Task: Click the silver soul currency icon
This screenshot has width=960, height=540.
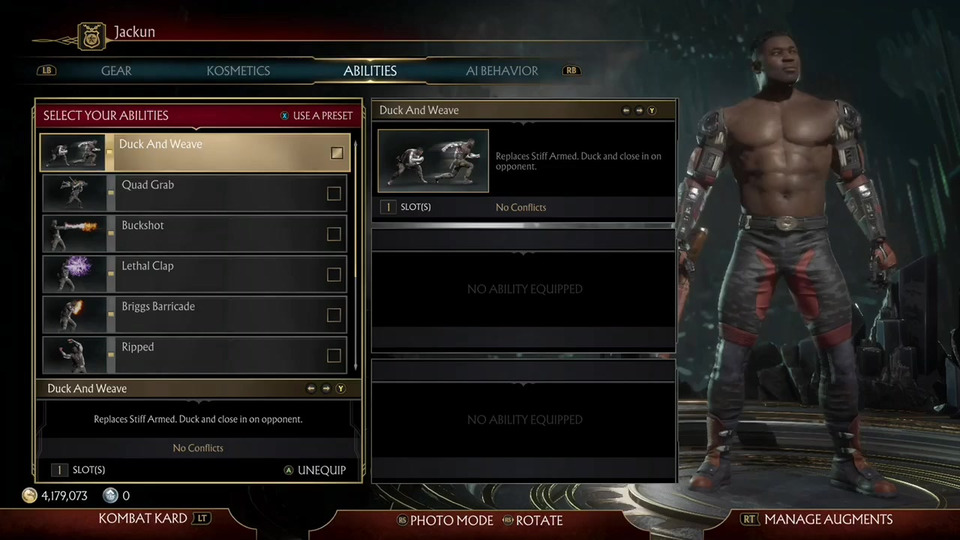Action: coord(110,495)
